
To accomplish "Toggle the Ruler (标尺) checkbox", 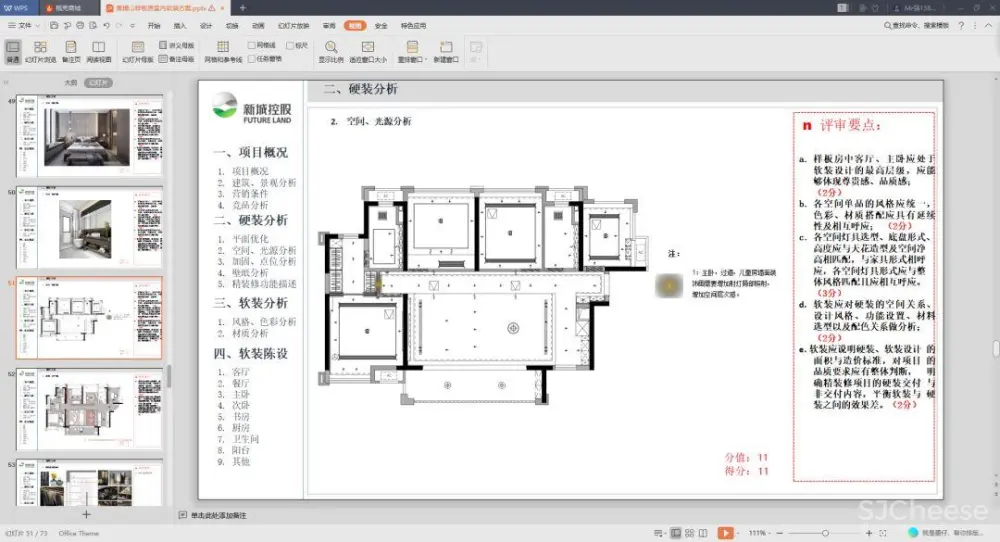I will [289, 45].
